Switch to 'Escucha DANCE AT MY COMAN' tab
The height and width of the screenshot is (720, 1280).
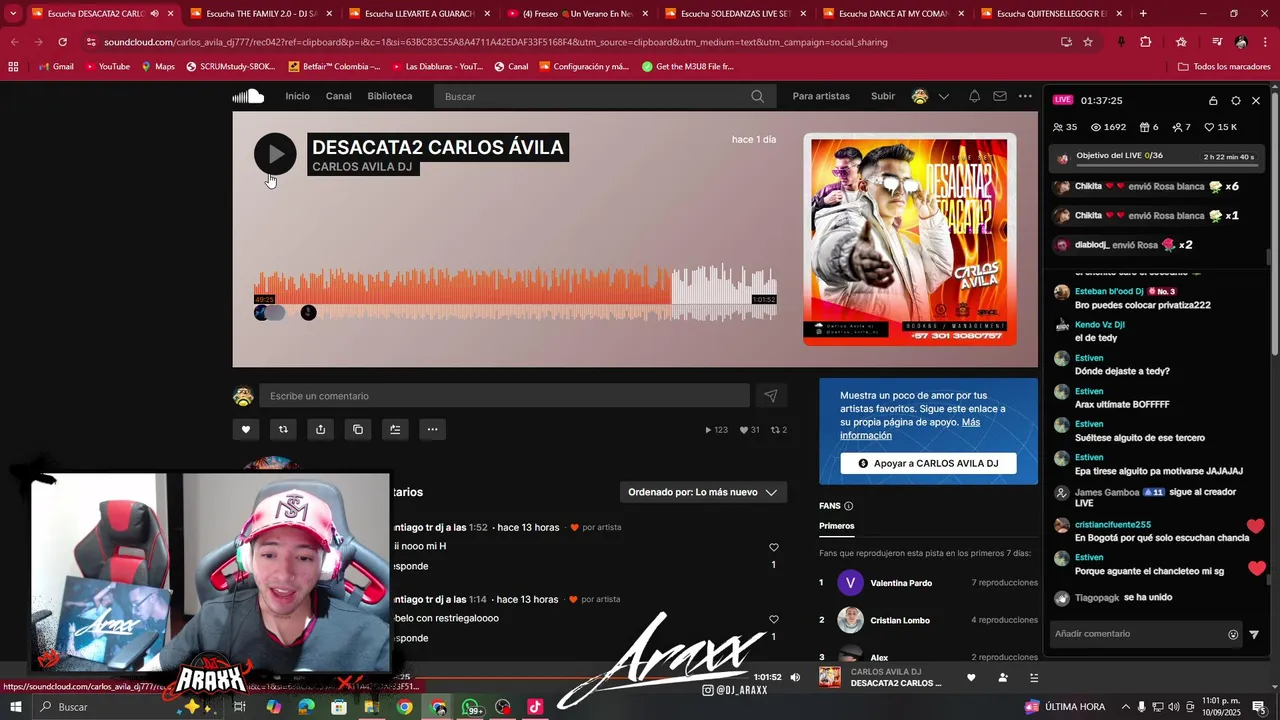pos(892,14)
